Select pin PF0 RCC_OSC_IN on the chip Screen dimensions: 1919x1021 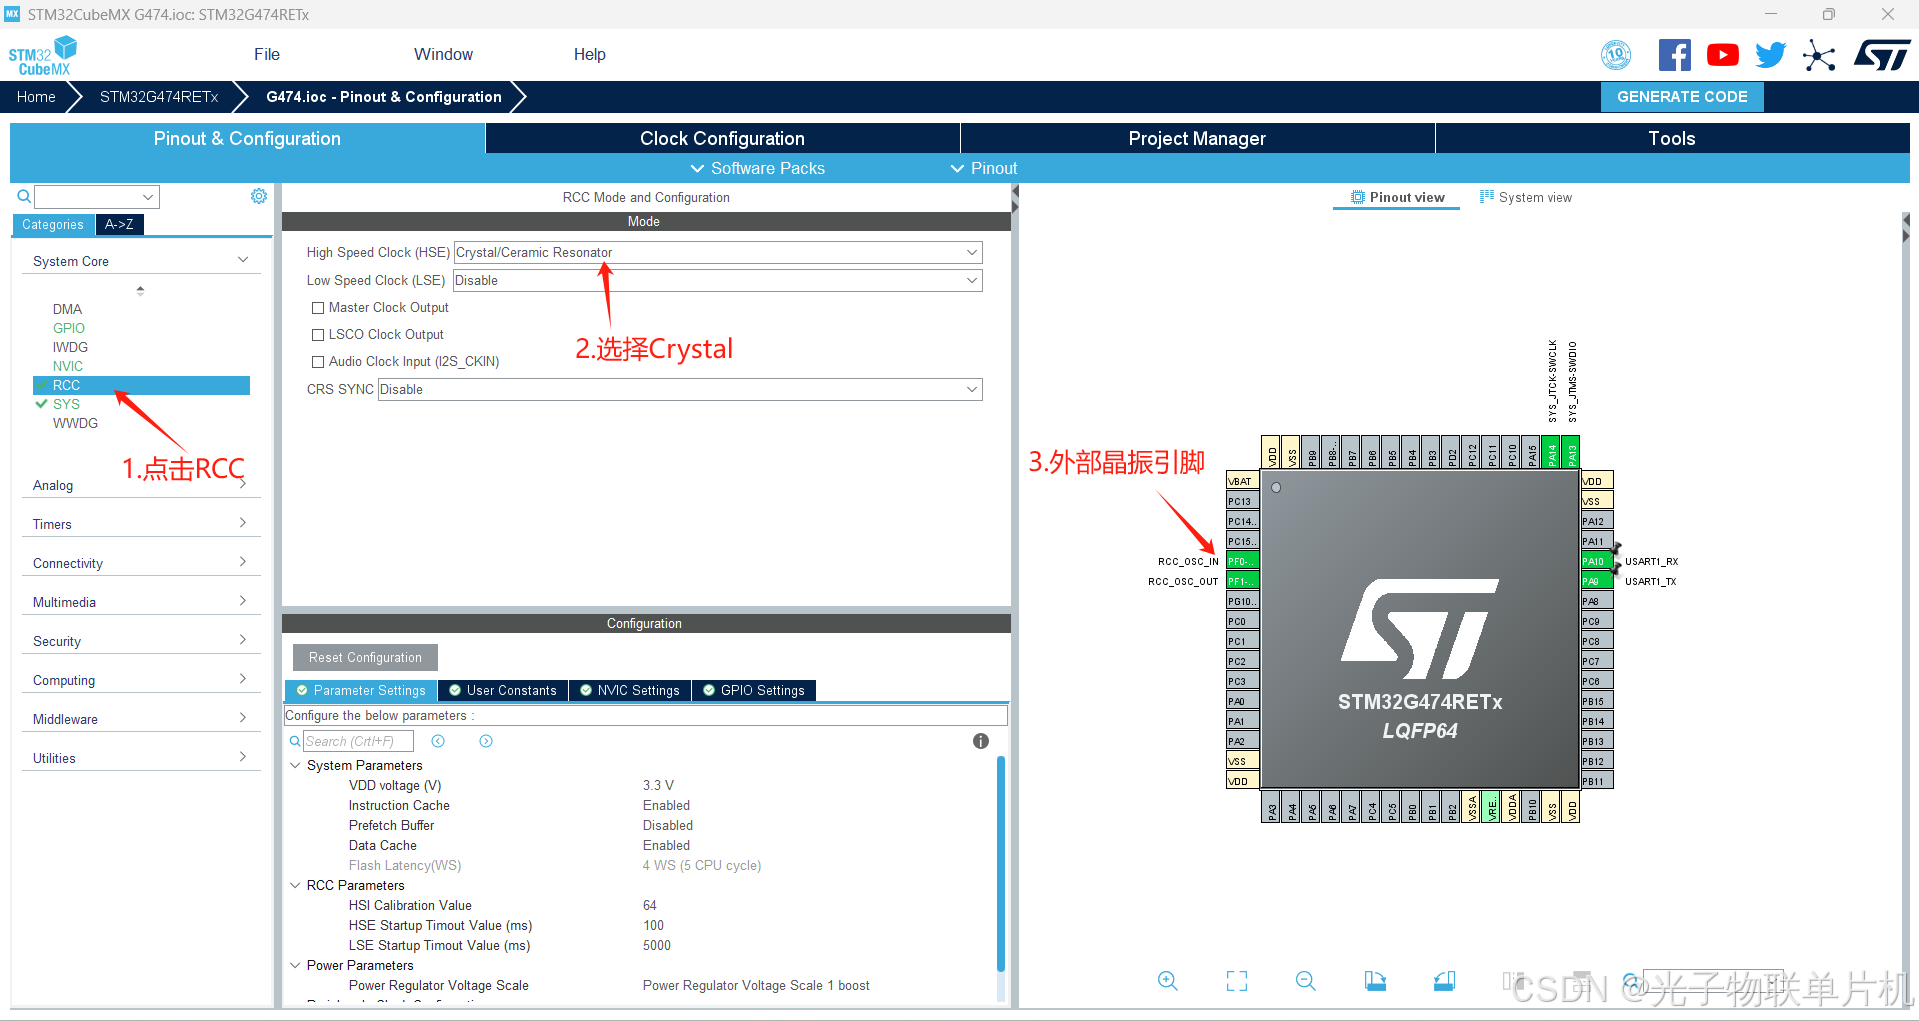click(x=1242, y=561)
